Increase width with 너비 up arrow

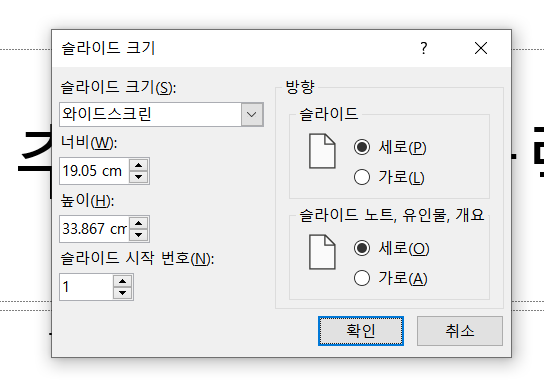point(138,165)
